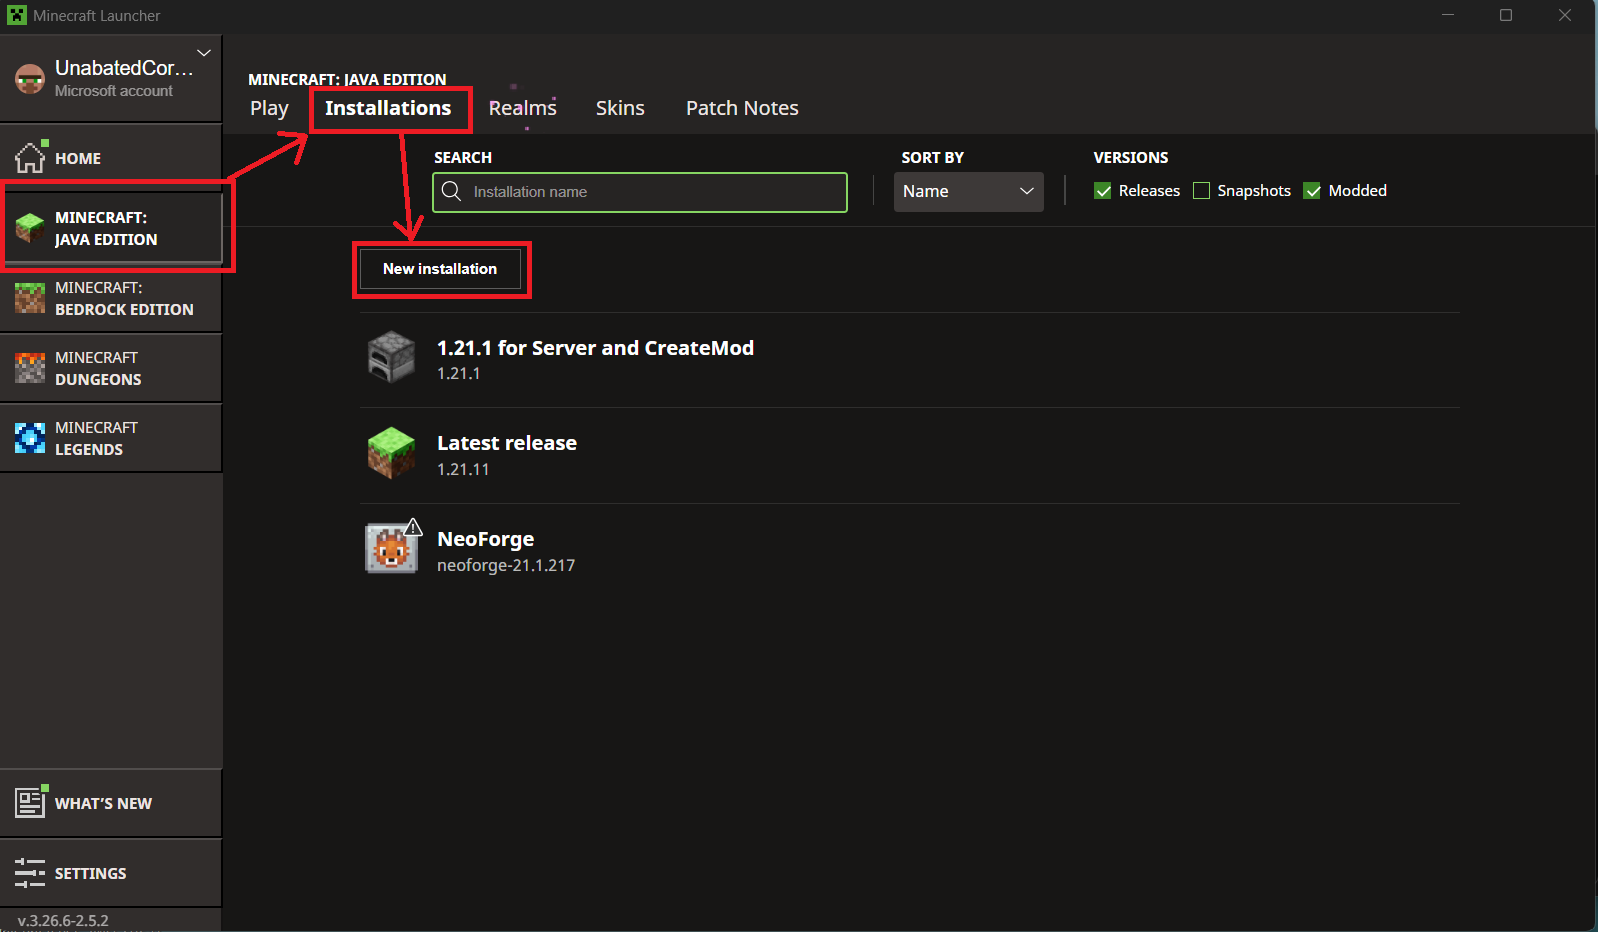Click the Home house icon
This screenshot has height=932, width=1598.
coord(30,157)
